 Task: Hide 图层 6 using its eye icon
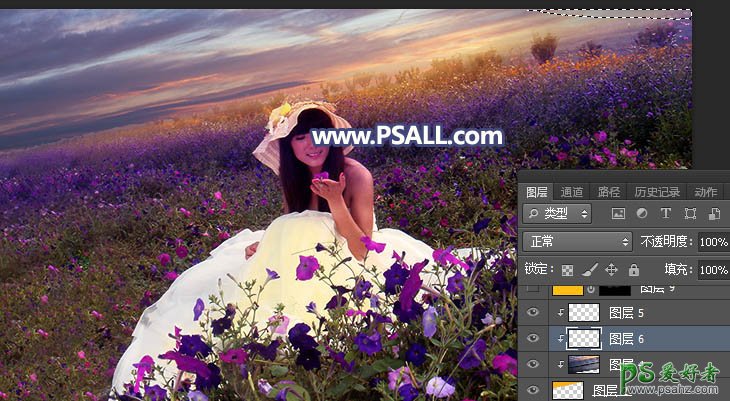532,338
